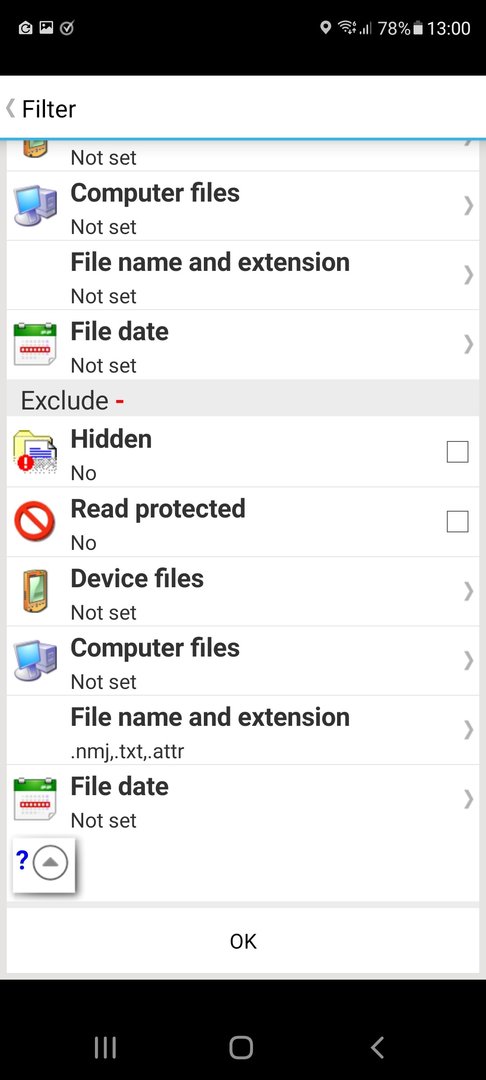This screenshot has width=486, height=1080.
Task: Tap the Hidden files folder icon
Action: (x=34, y=452)
